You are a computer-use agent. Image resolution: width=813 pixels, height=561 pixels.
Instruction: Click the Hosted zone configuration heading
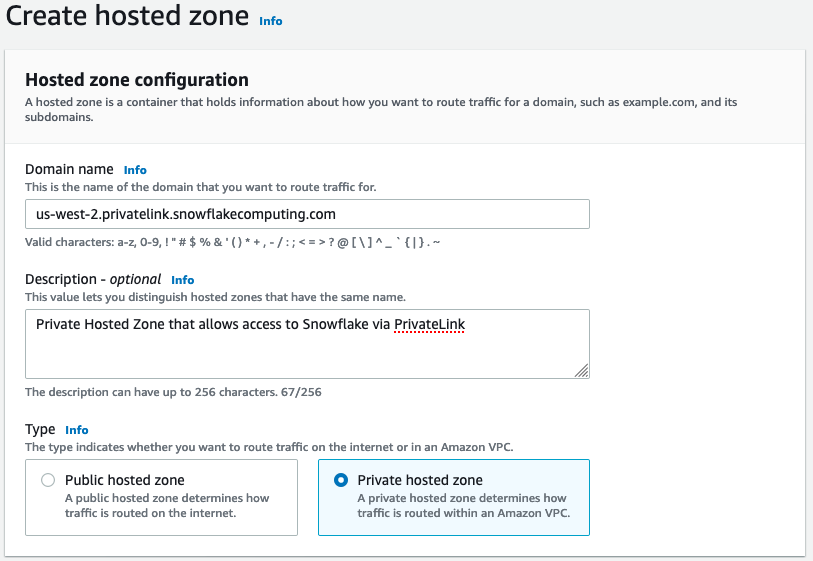coord(137,80)
